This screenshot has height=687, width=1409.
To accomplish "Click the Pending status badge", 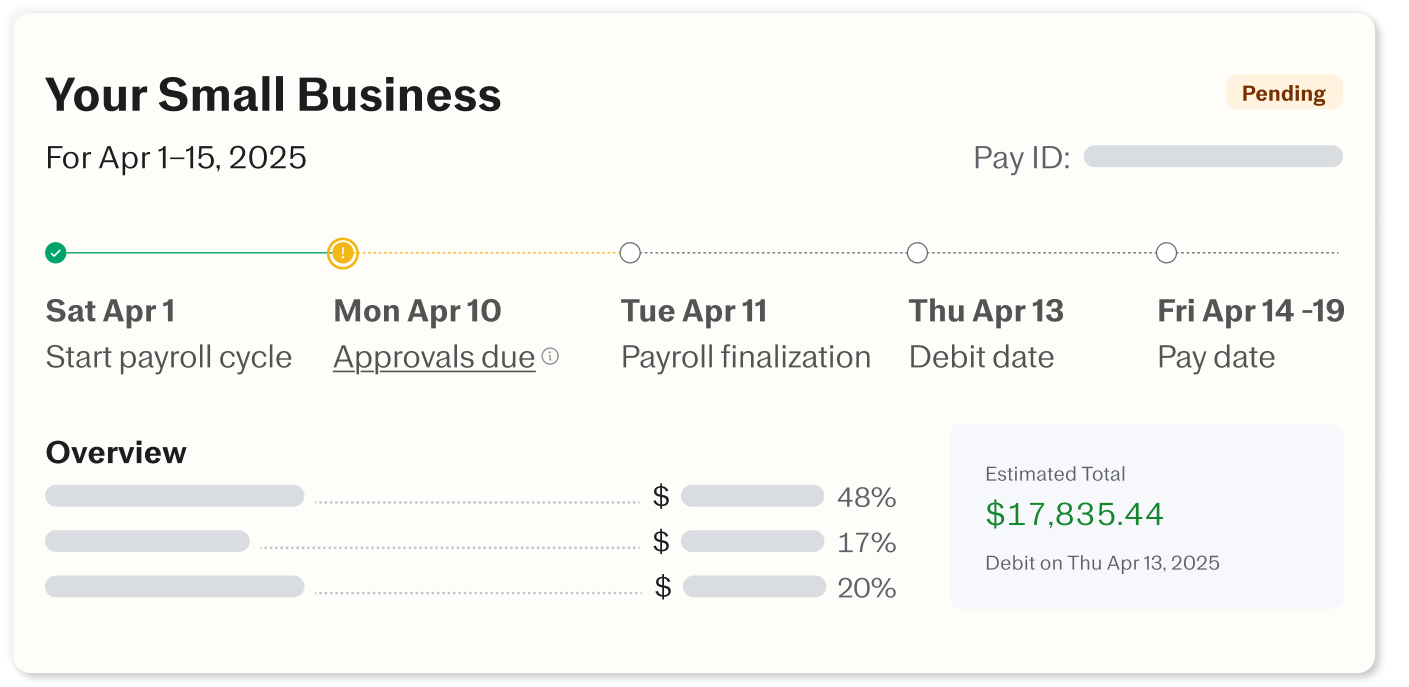I will click(1284, 93).
